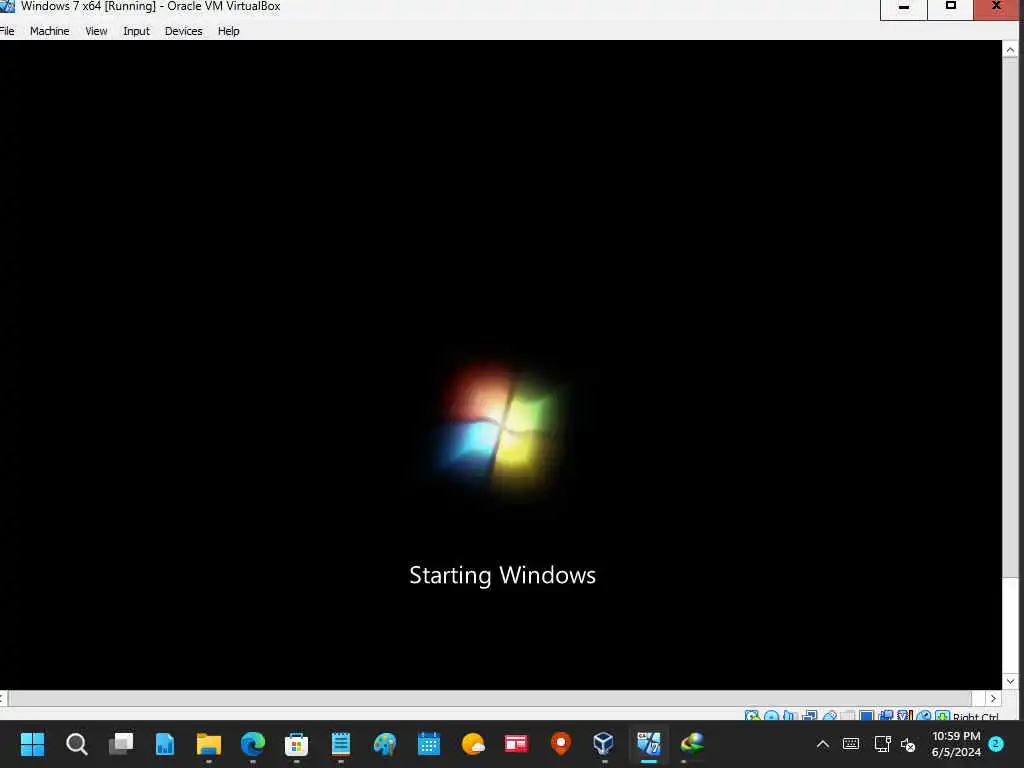
Task: Open the Input menu
Action: tap(136, 31)
